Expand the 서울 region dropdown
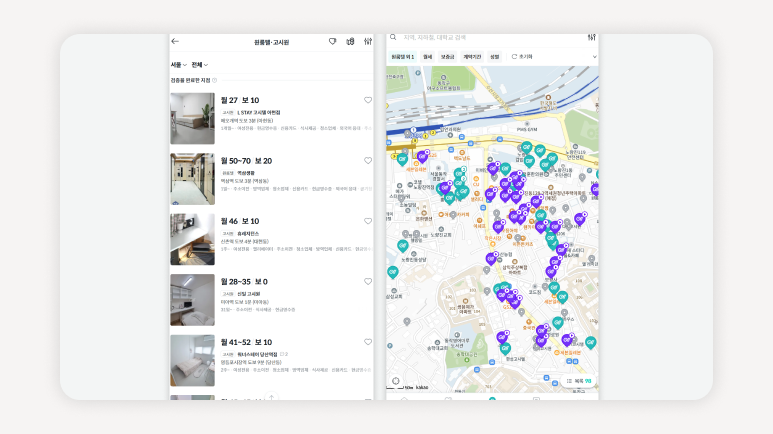 pos(178,64)
